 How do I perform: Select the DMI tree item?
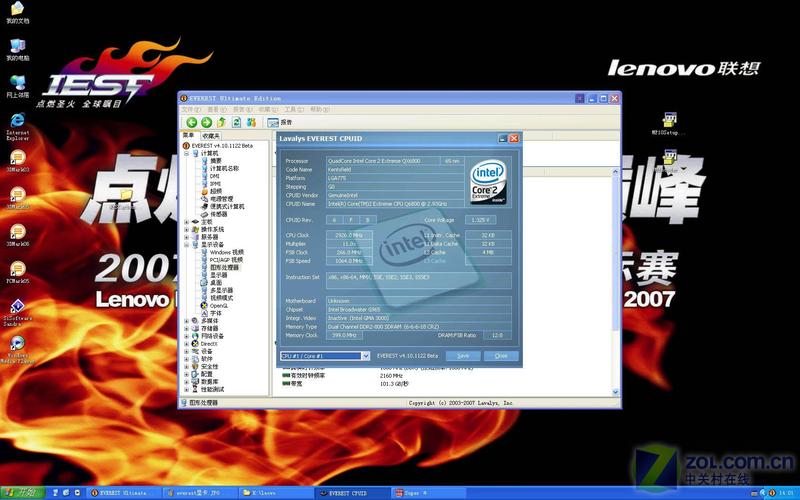[214, 176]
